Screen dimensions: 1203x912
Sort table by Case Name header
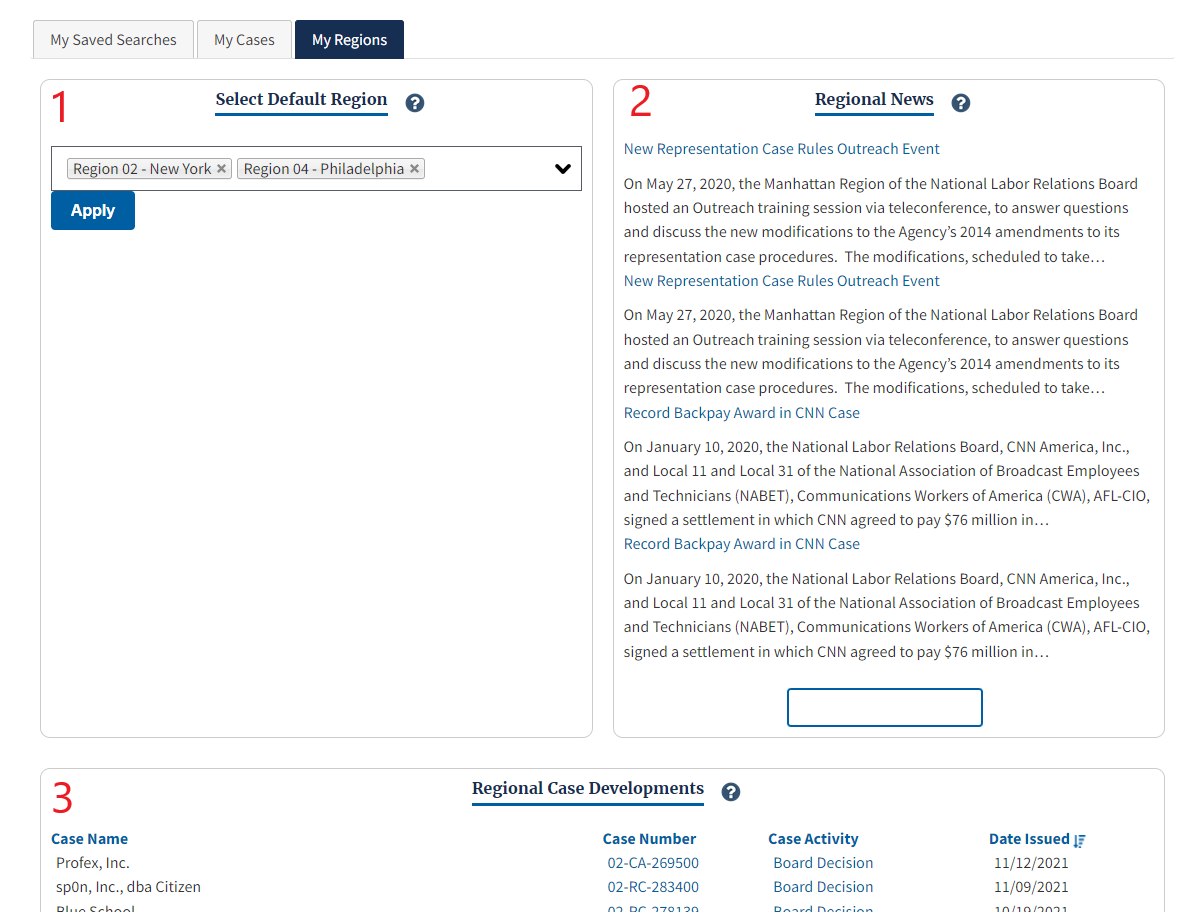click(90, 839)
